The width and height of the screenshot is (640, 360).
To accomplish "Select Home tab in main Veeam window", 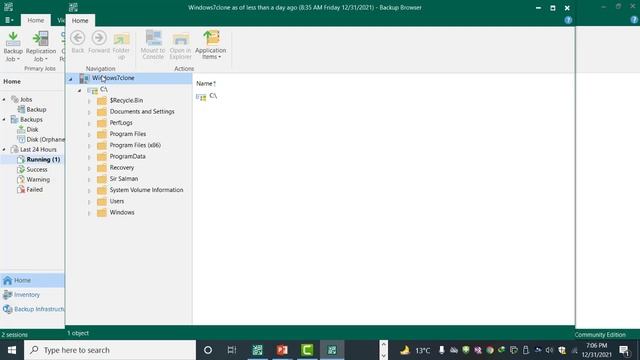I will [36, 20].
